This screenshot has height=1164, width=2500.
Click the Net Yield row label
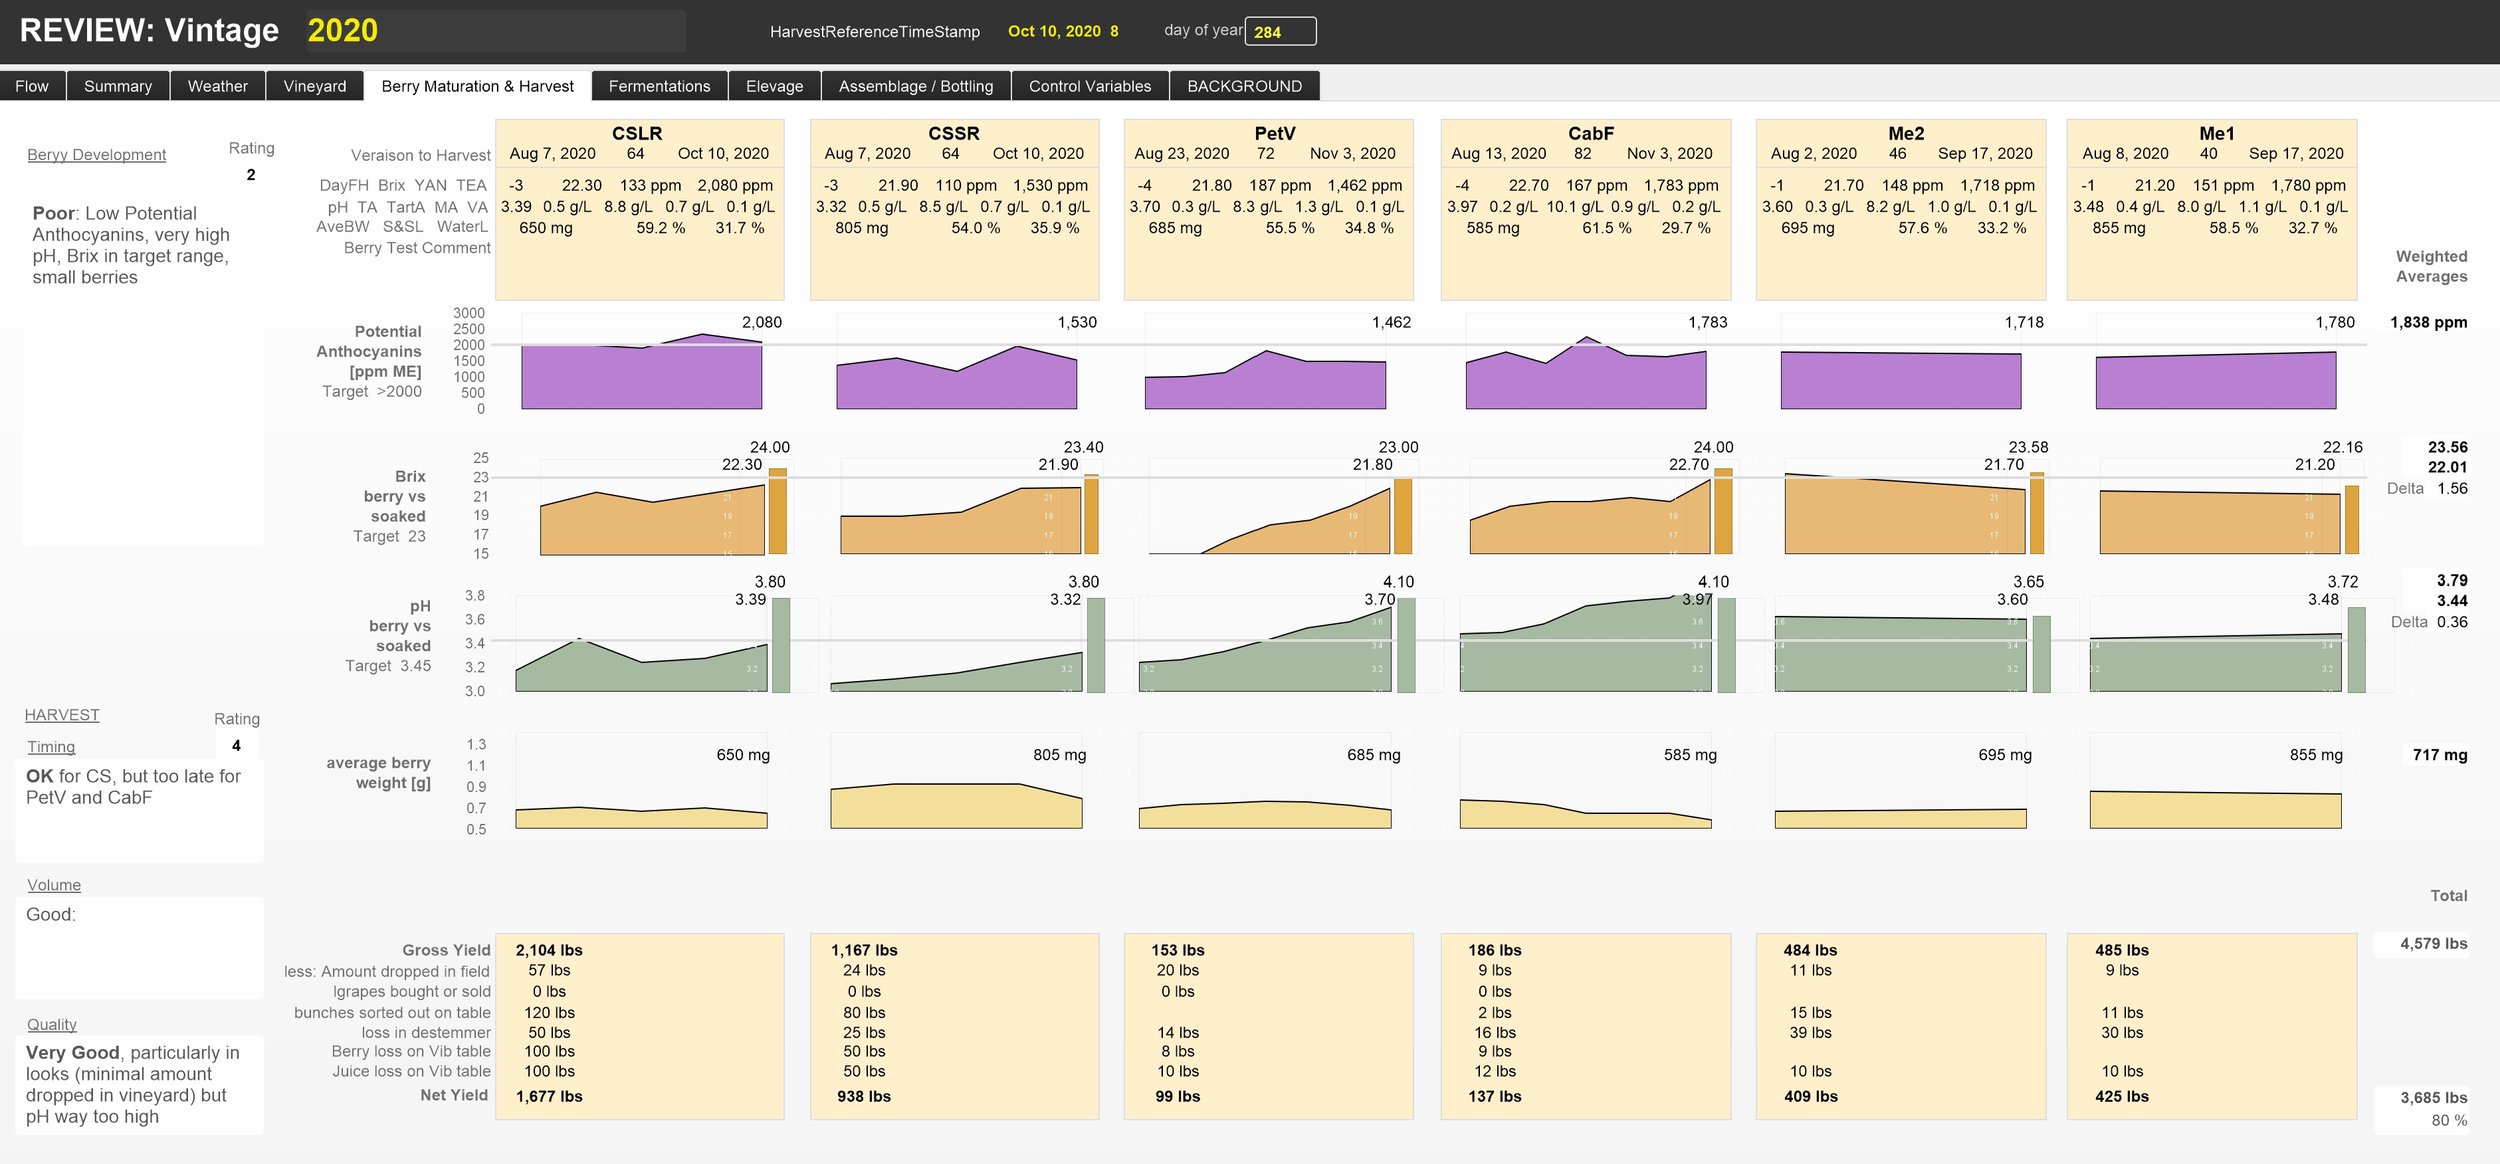(x=454, y=1095)
